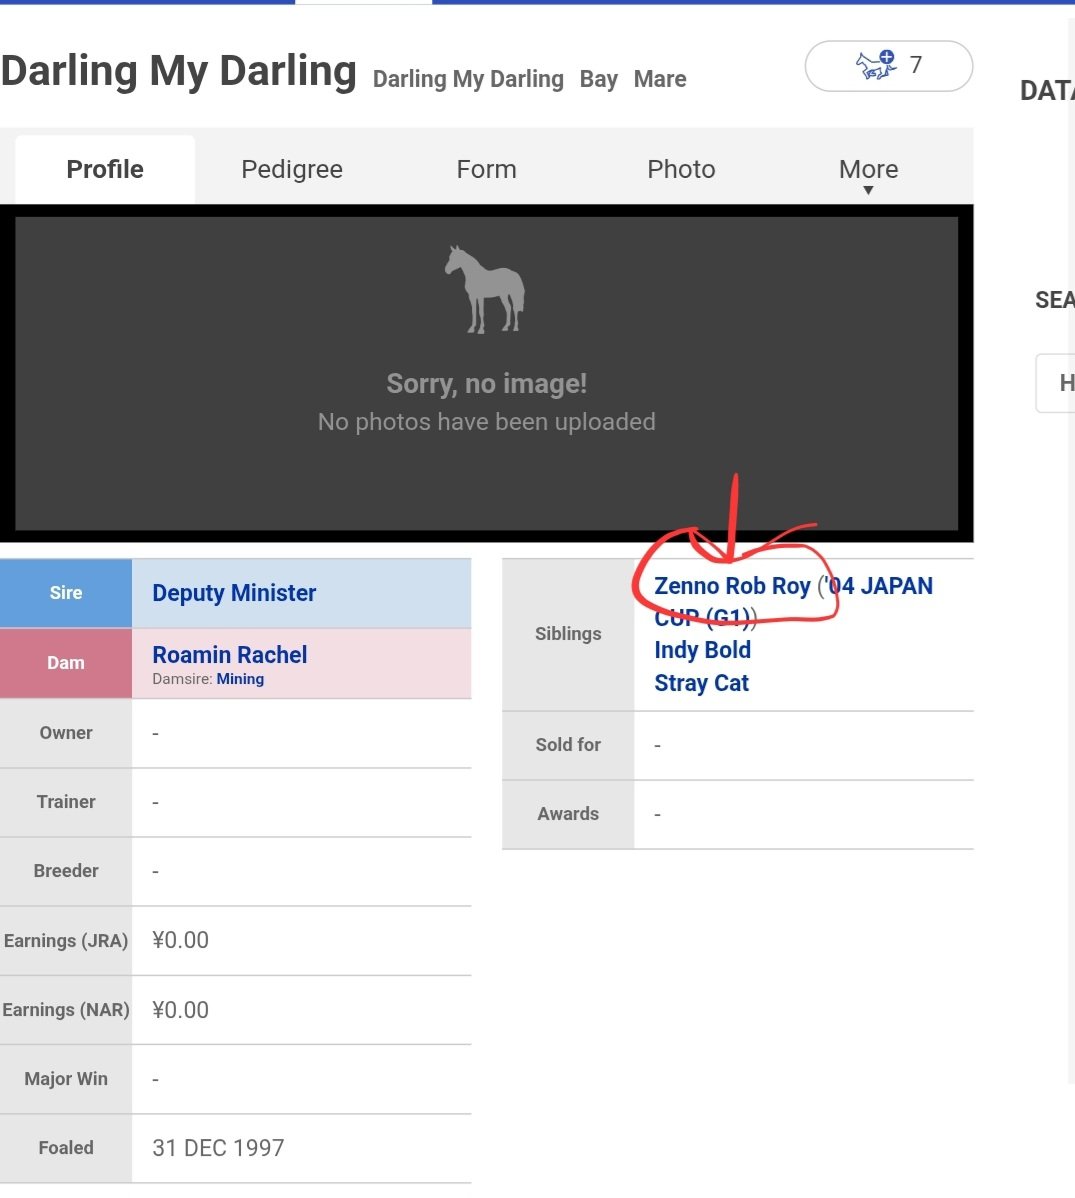This screenshot has height=1198, width=1075.
Task: Click the Awards row label
Action: (568, 814)
